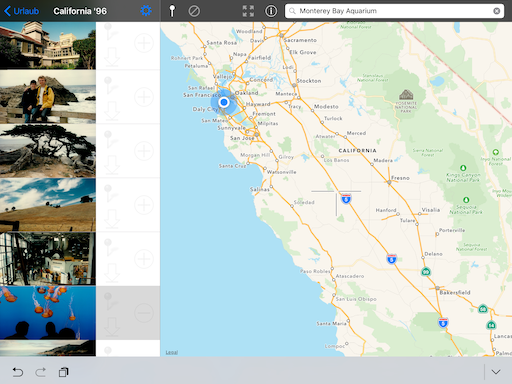This screenshot has width=512, height=384.
Task: Tap download arrow on golden hills row
Action: (112, 219)
